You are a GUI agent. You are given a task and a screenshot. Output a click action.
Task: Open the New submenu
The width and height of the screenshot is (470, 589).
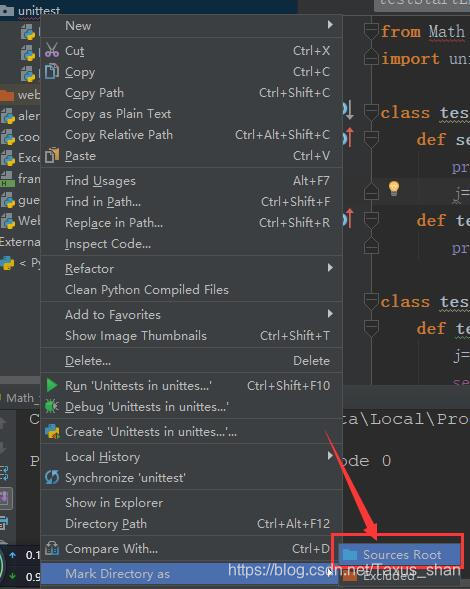click(x=191, y=26)
